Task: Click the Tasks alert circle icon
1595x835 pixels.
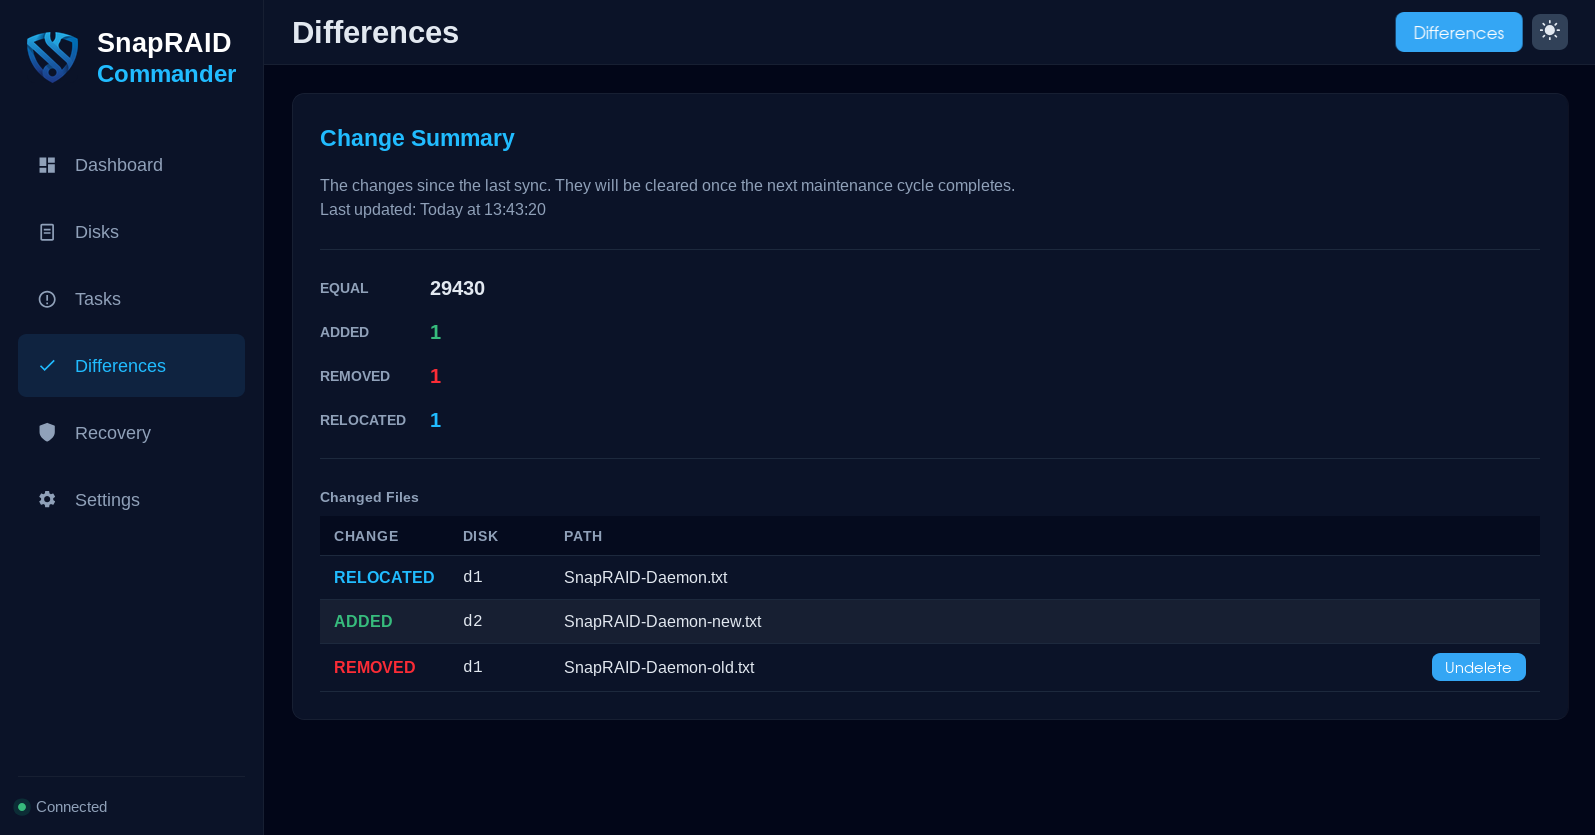Action: [x=47, y=299]
